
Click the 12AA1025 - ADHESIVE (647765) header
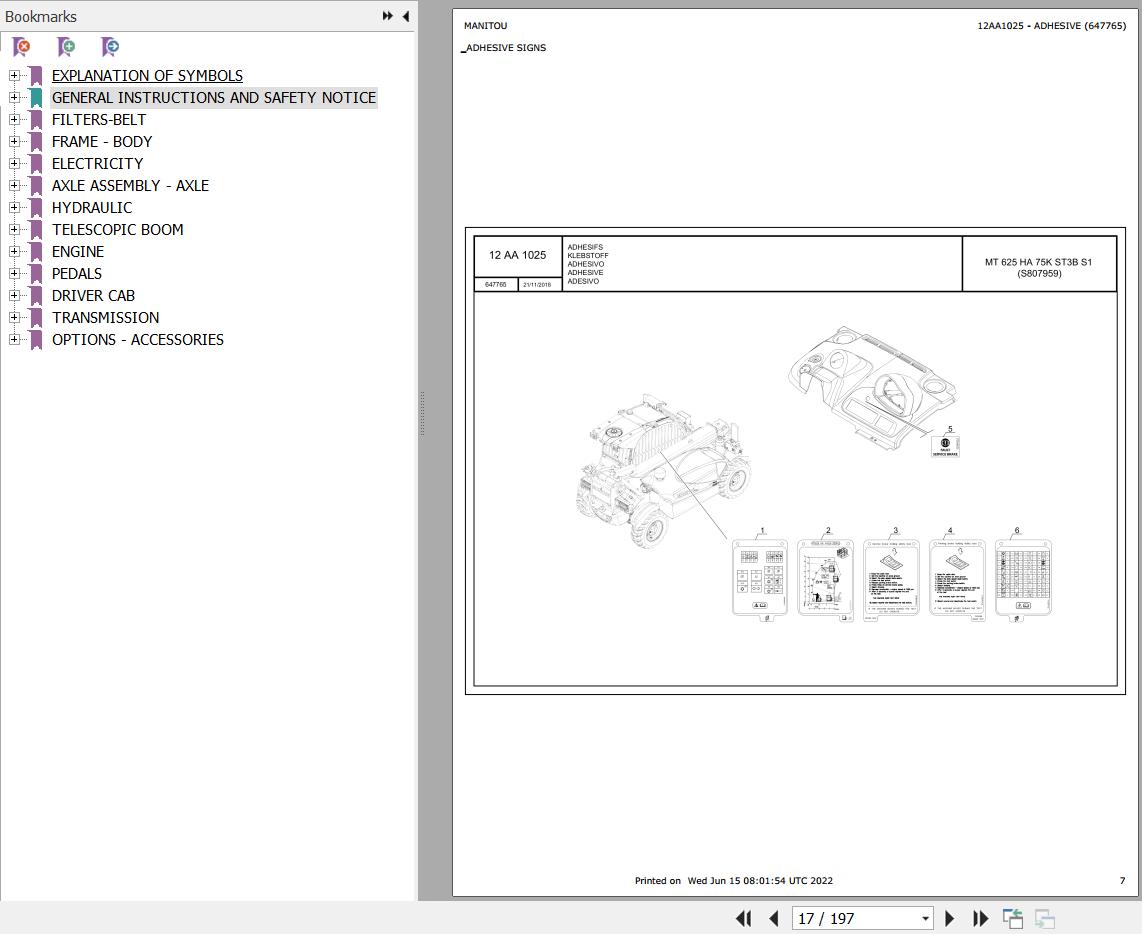coord(1051,25)
